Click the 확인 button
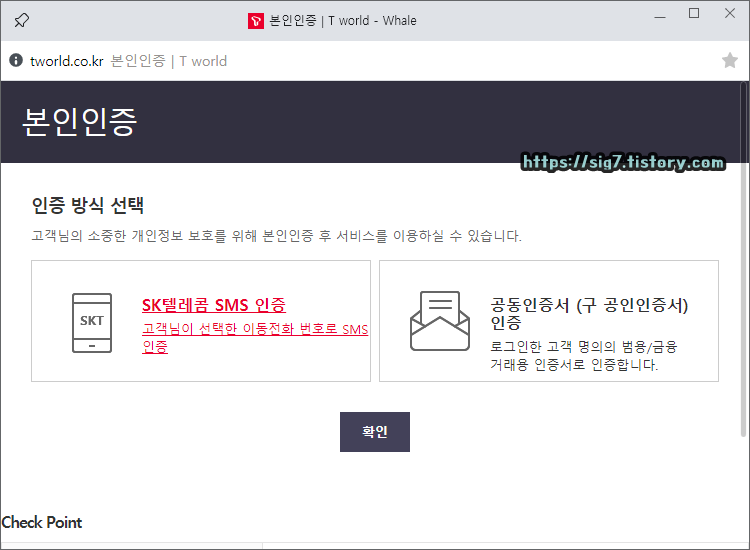The width and height of the screenshot is (750, 550). click(375, 432)
